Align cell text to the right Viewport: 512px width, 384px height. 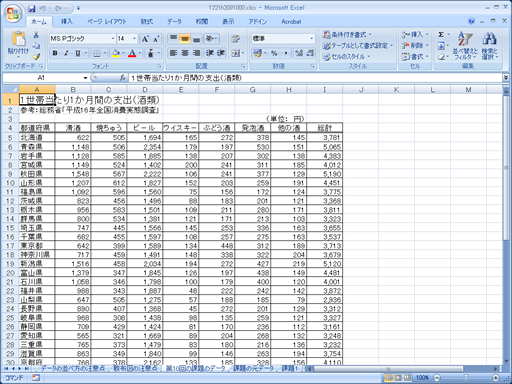(x=196, y=53)
